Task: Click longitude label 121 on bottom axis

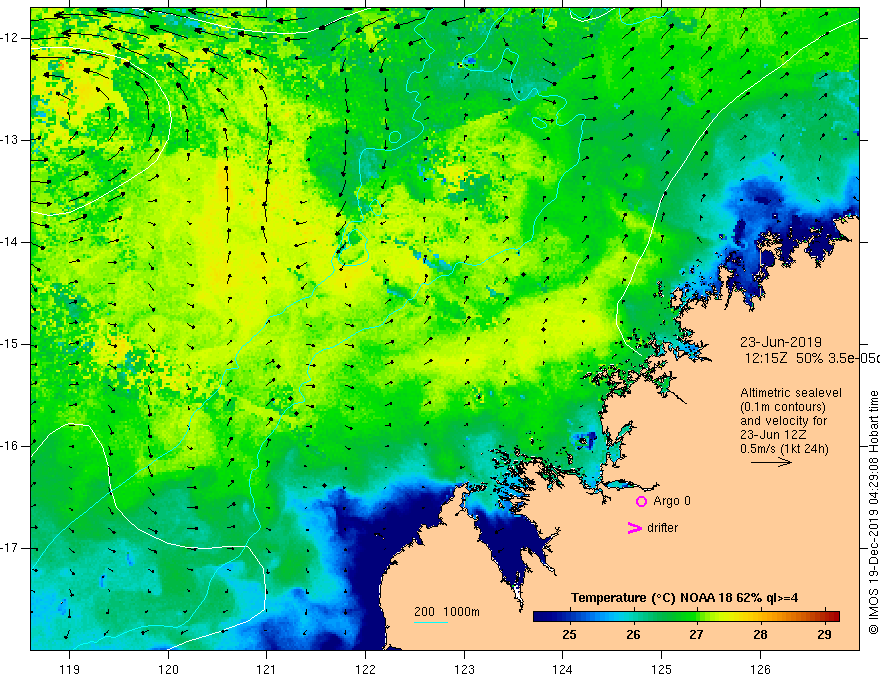Action: [x=267, y=669]
